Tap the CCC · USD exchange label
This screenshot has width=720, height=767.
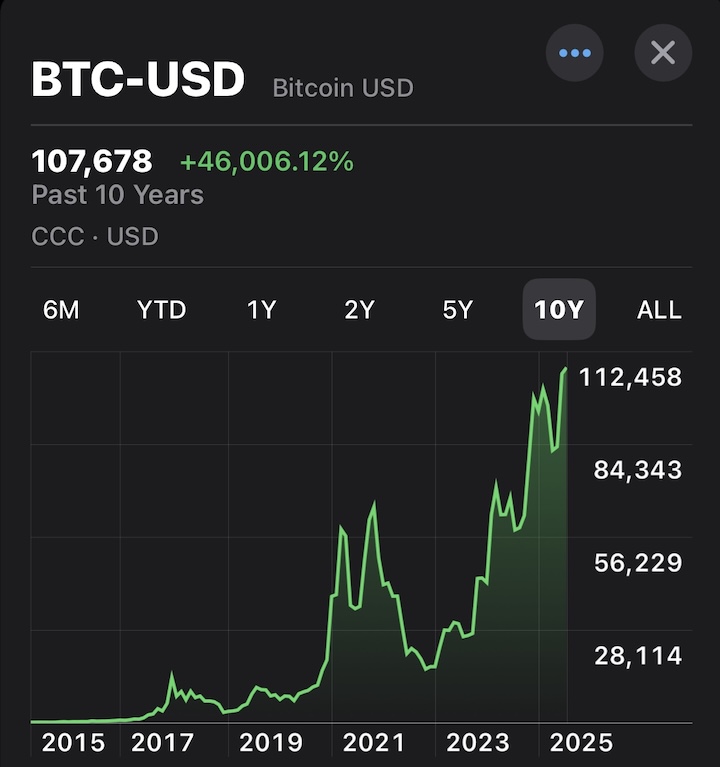tap(95, 237)
